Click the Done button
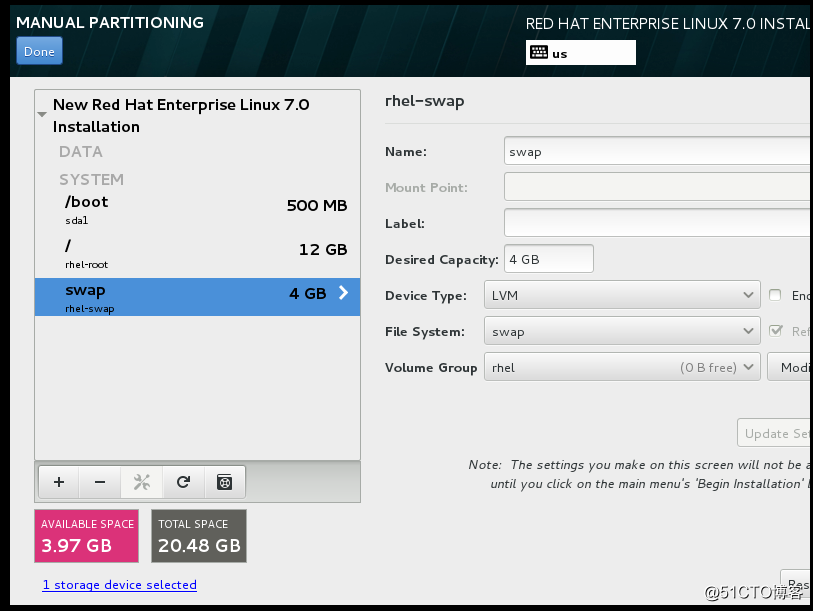 point(39,51)
